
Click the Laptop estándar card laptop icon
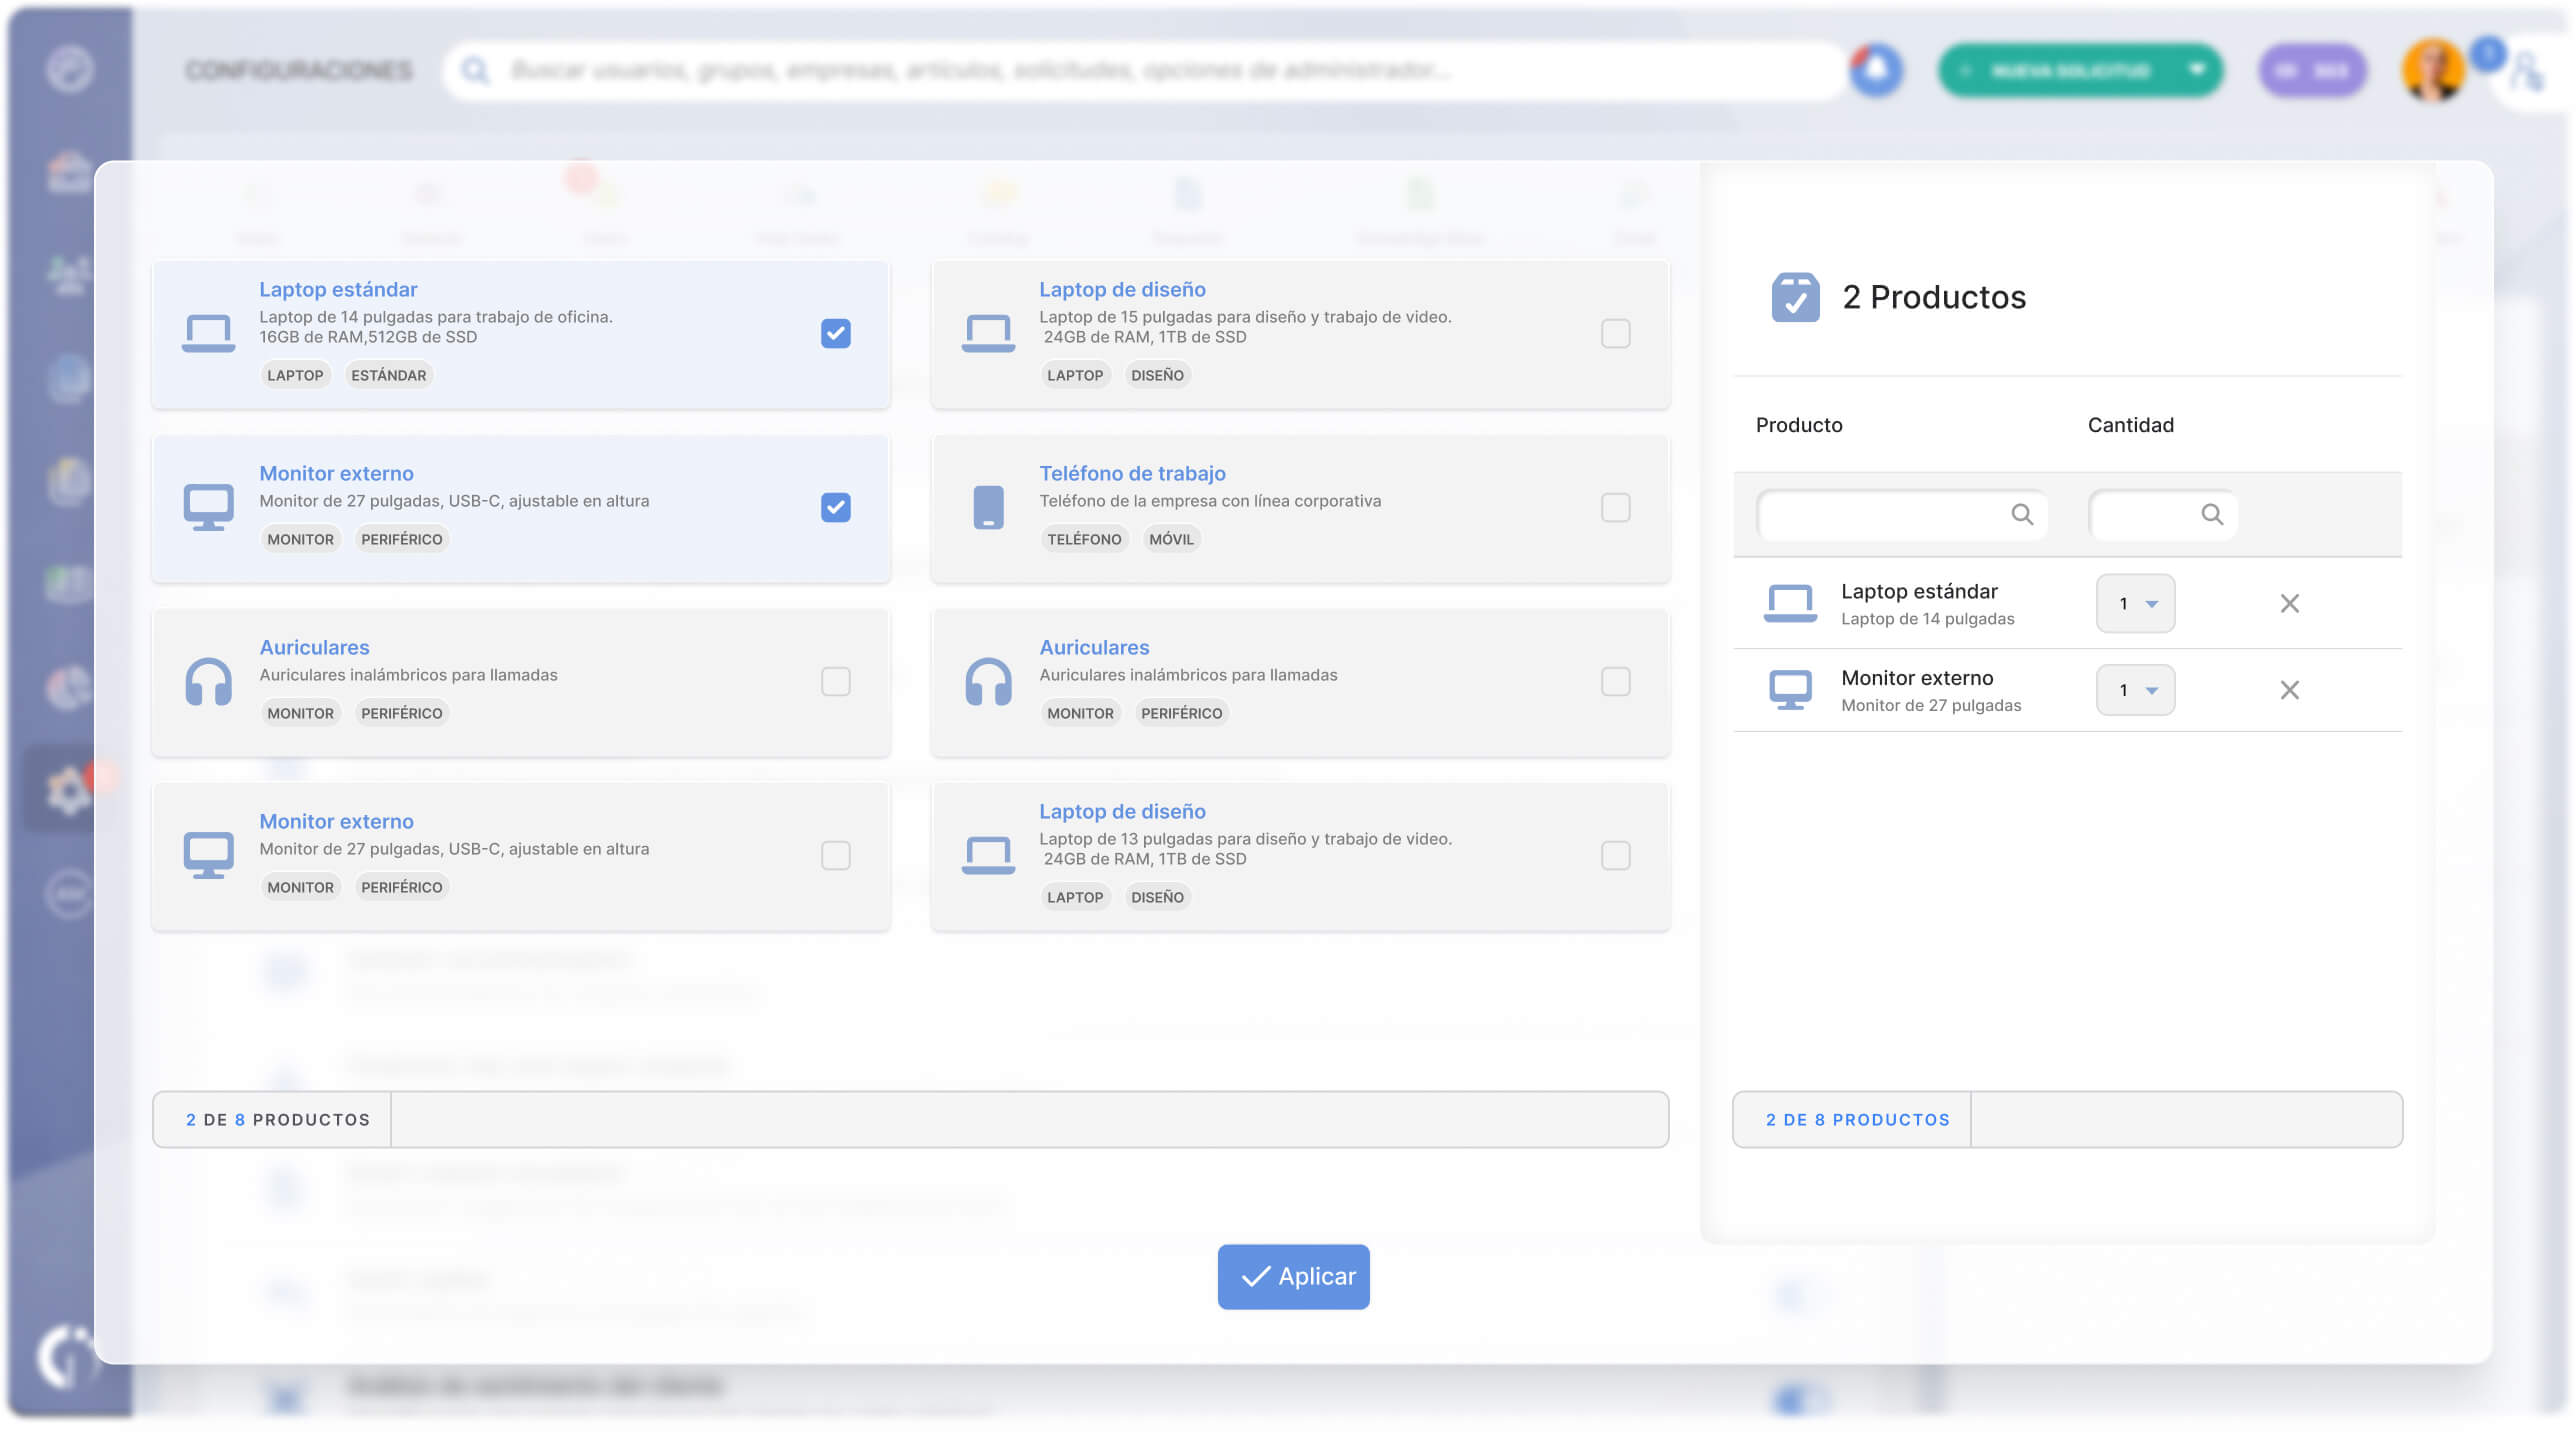coord(208,333)
